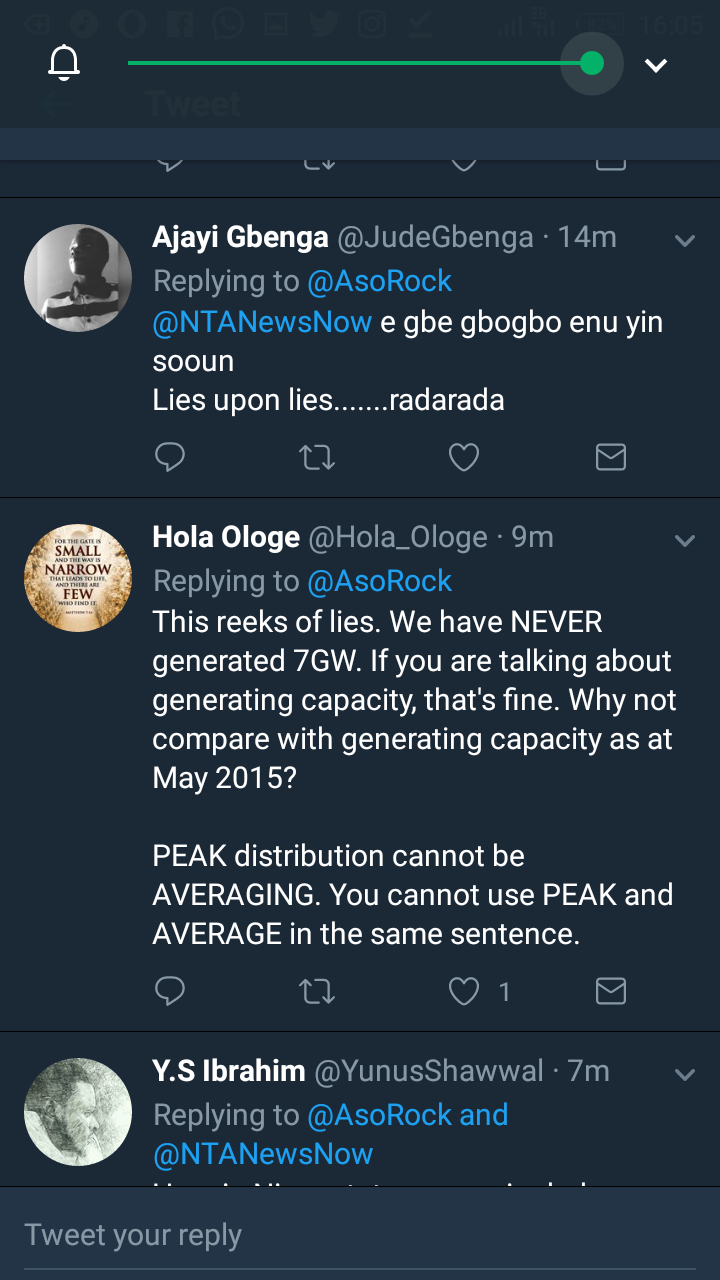Expand options arrow on Y.S Ibrahim's tweet
This screenshot has height=1280, width=720.
click(x=685, y=1075)
